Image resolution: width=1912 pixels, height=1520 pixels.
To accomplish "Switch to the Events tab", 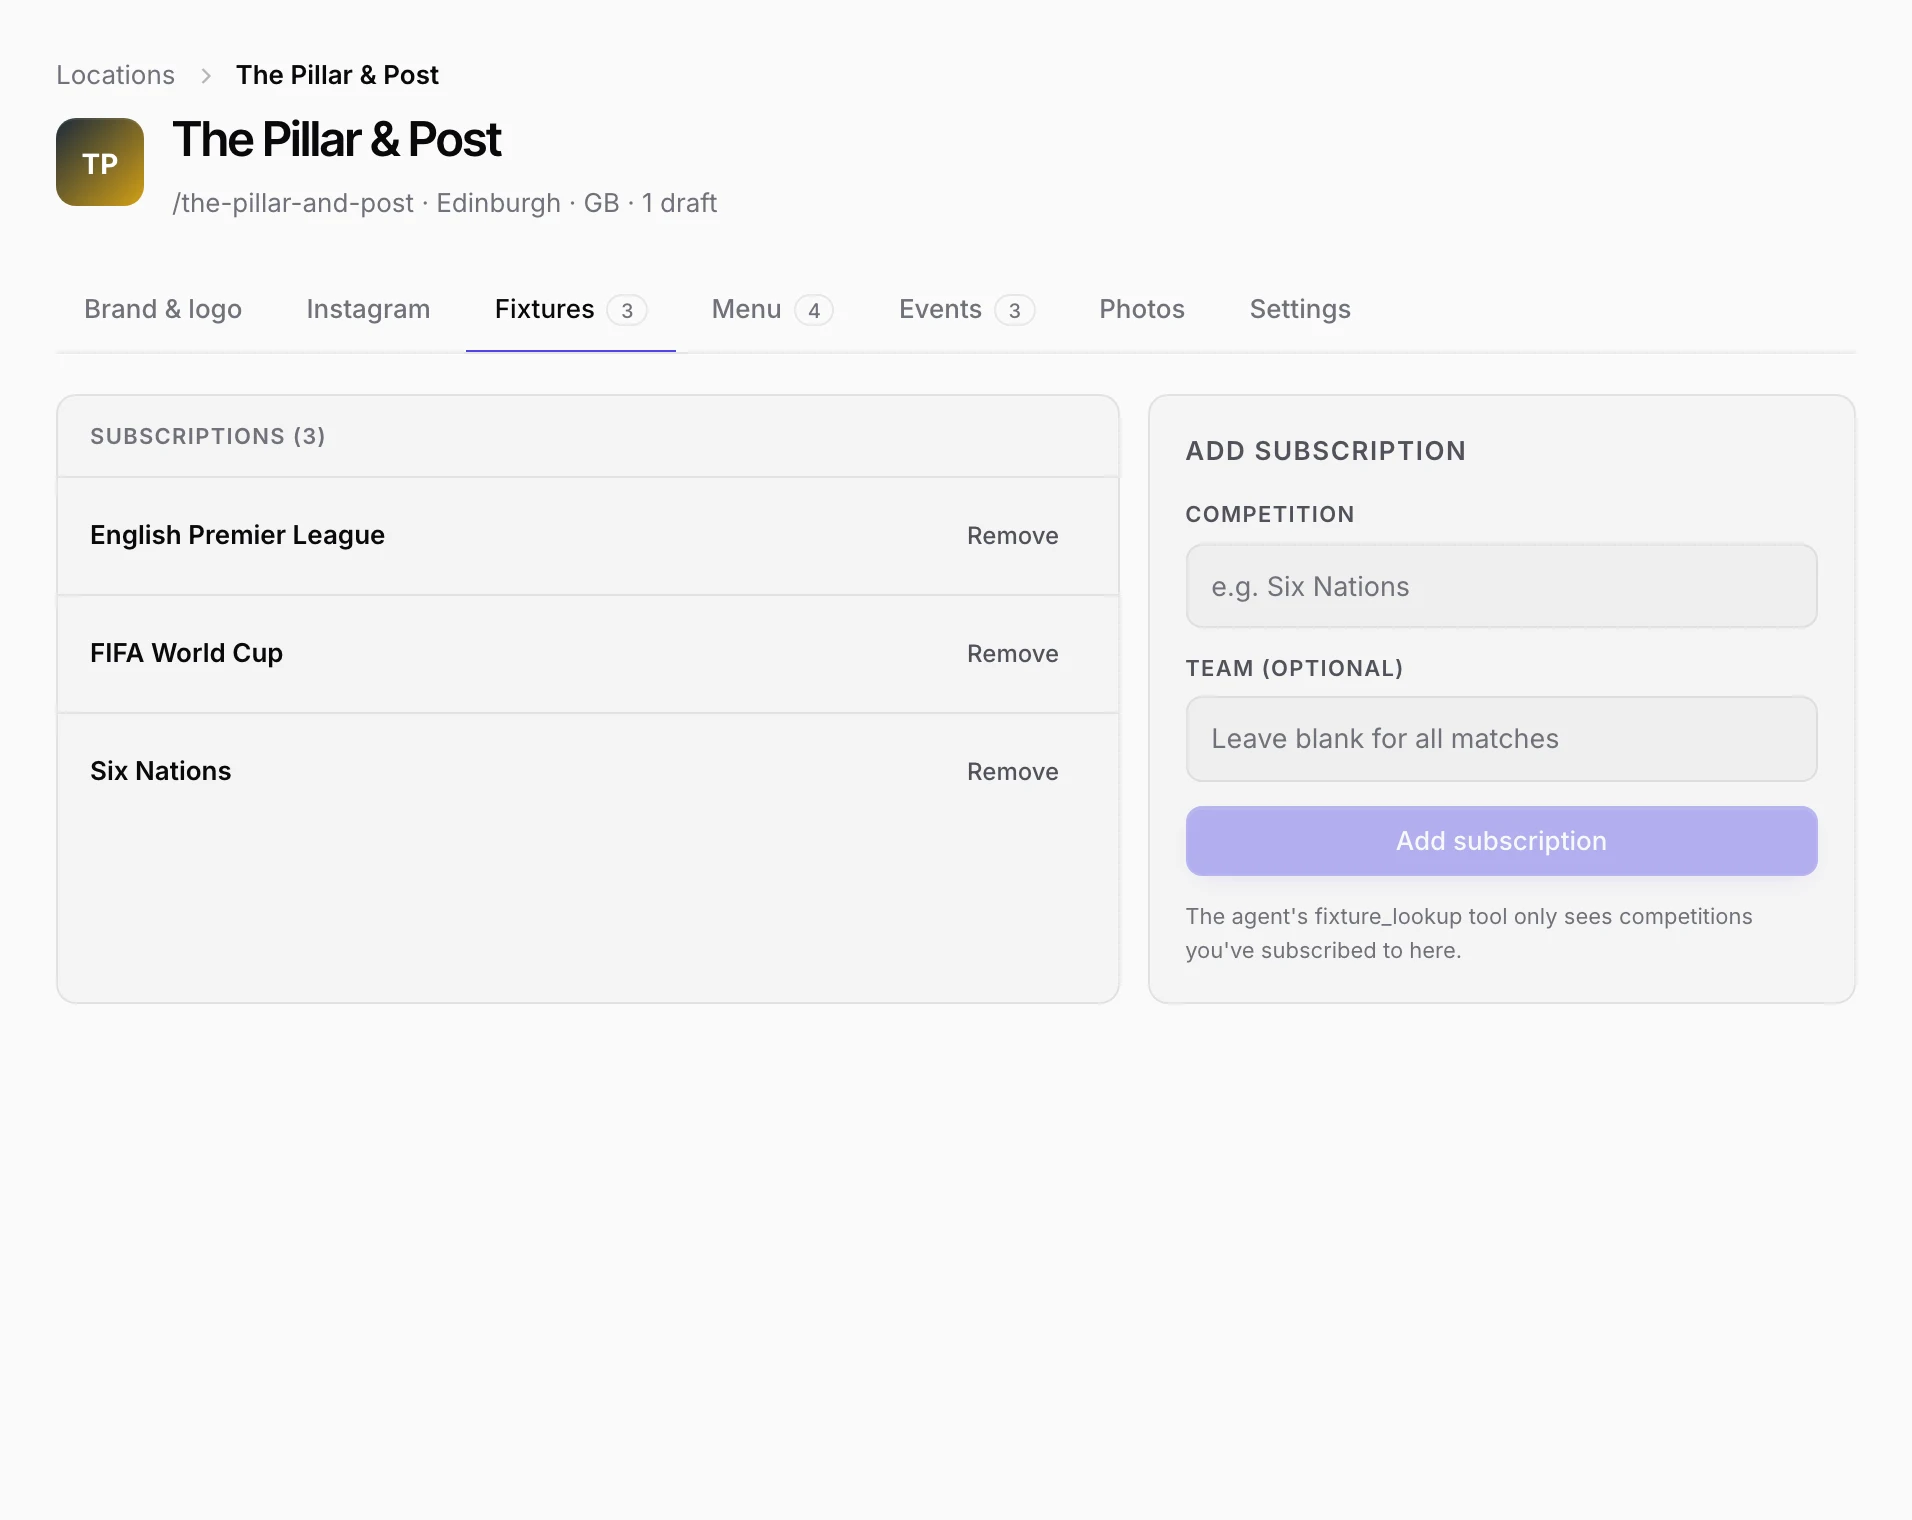I will point(966,309).
